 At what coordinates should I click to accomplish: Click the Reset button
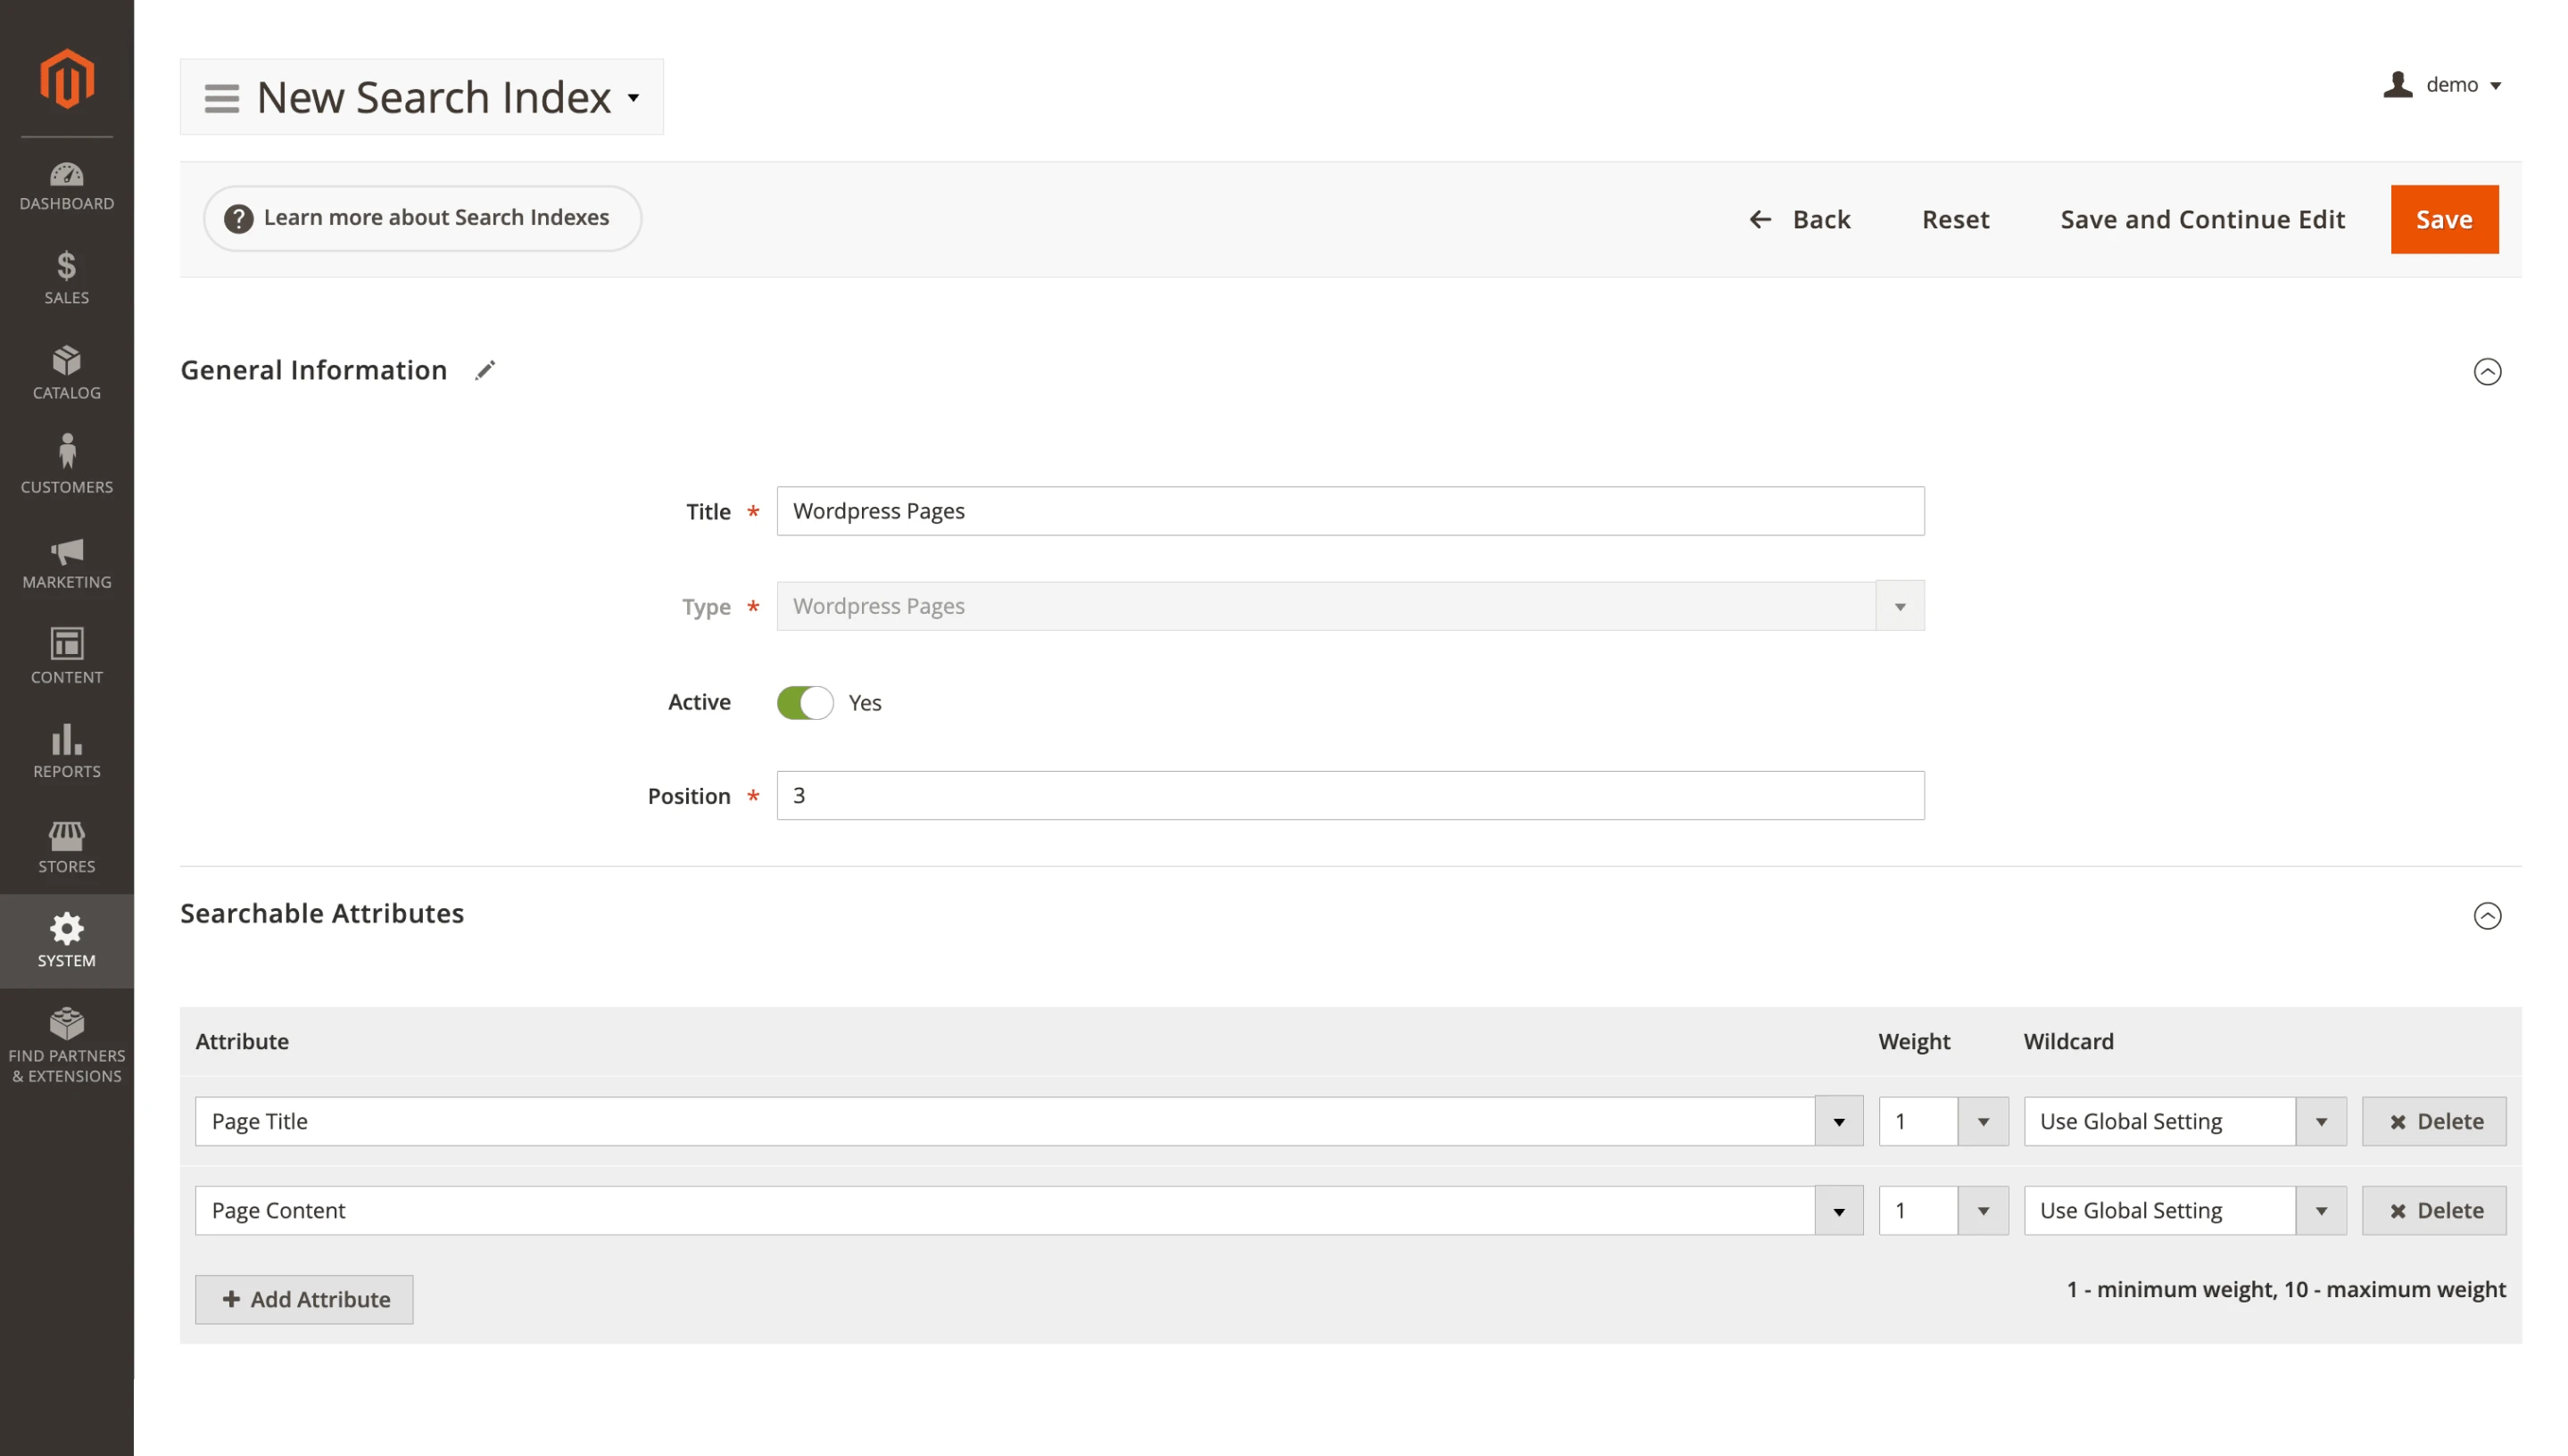pos(1955,219)
